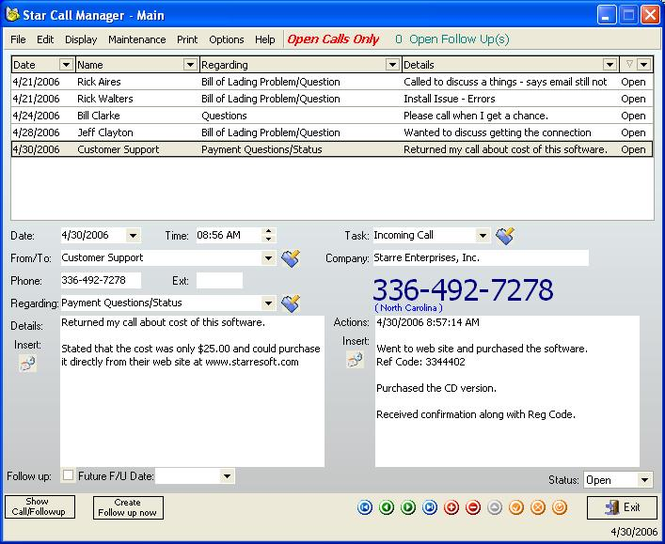The width and height of the screenshot is (665, 544).
Task: Expand the Regarding field dropdown arrow
Action: [x=268, y=303]
